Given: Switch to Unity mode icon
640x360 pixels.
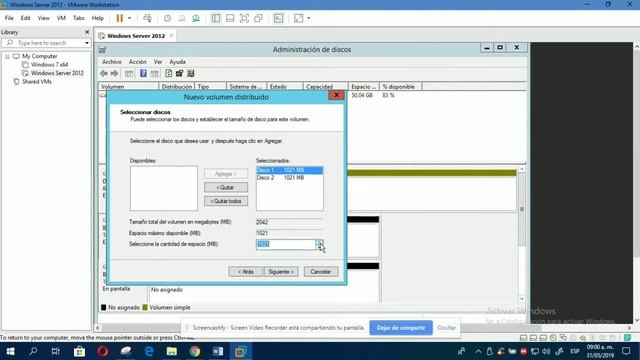Looking at the screenshot, I should (x=258, y=18).
